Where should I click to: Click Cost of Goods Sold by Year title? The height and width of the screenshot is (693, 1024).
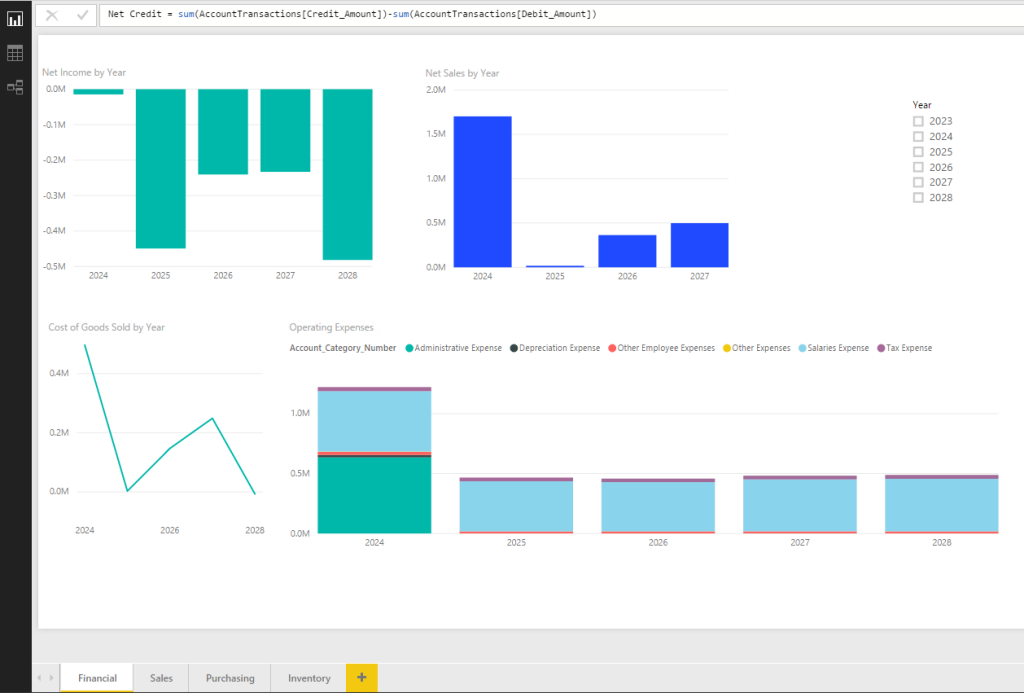(106, 327)
